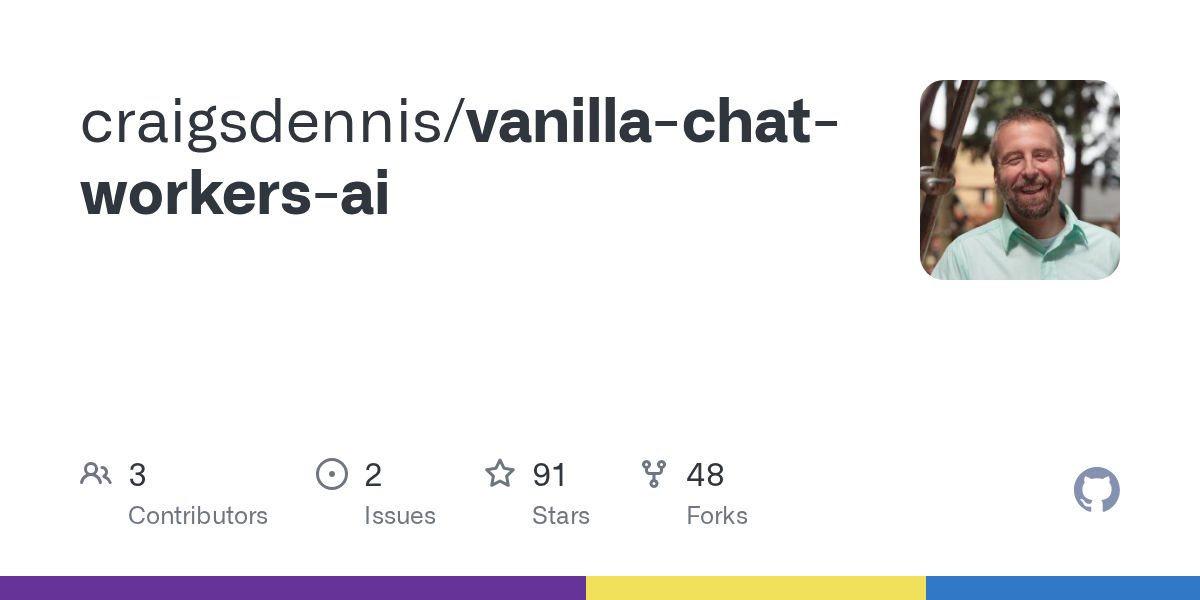Click the contributor count number 3
This screenshot has width=1200, height=600.
[138, 475]
